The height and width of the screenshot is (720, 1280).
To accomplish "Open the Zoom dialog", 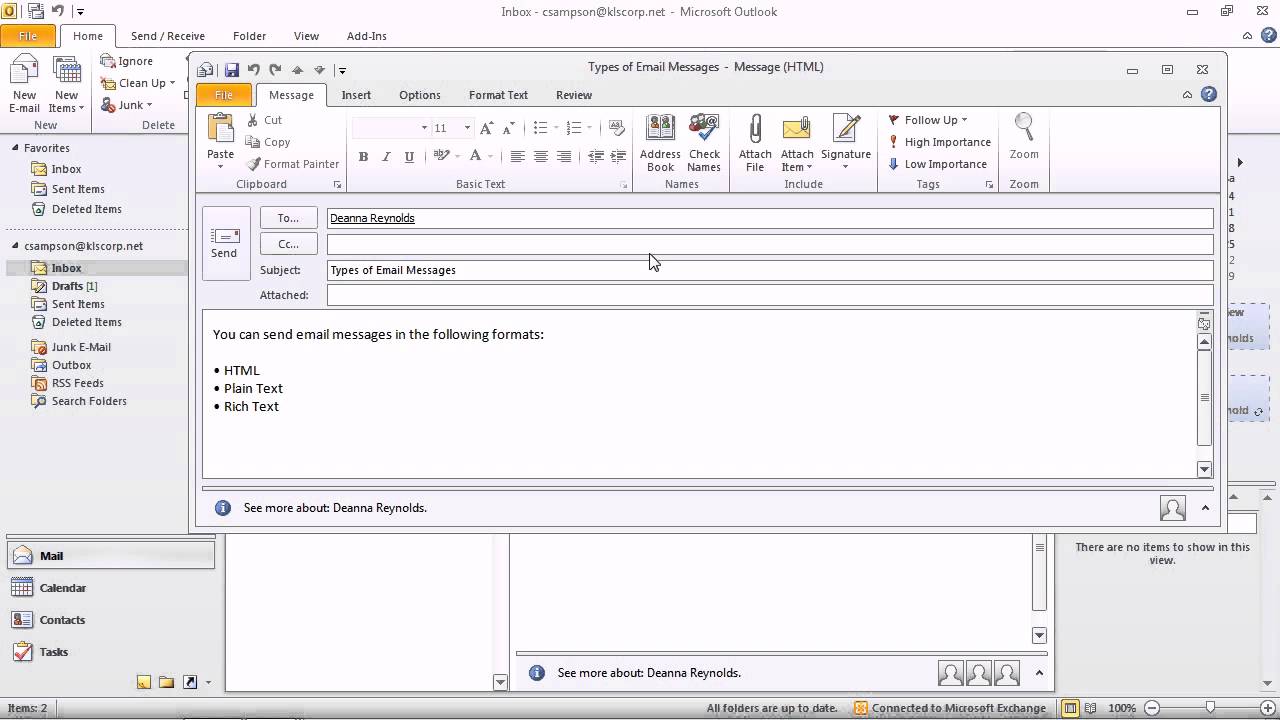I will 1024,137.
